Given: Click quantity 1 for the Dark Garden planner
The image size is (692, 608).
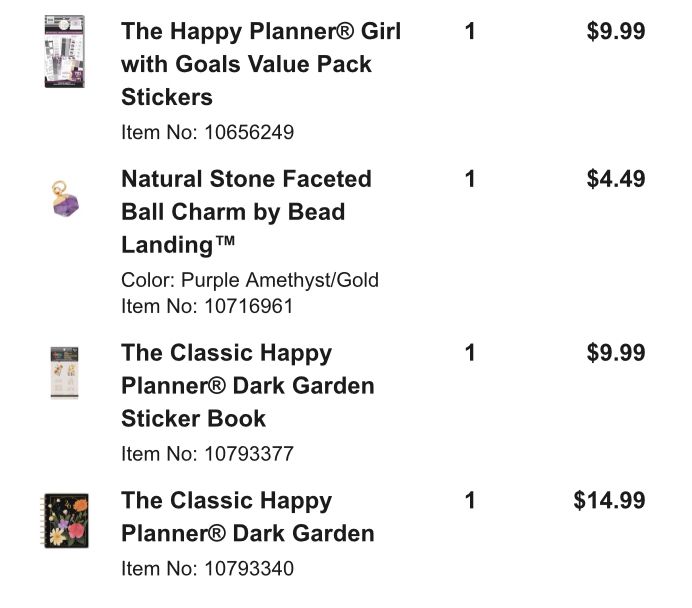Looking at the screenshot, I should tap(470, 500).
